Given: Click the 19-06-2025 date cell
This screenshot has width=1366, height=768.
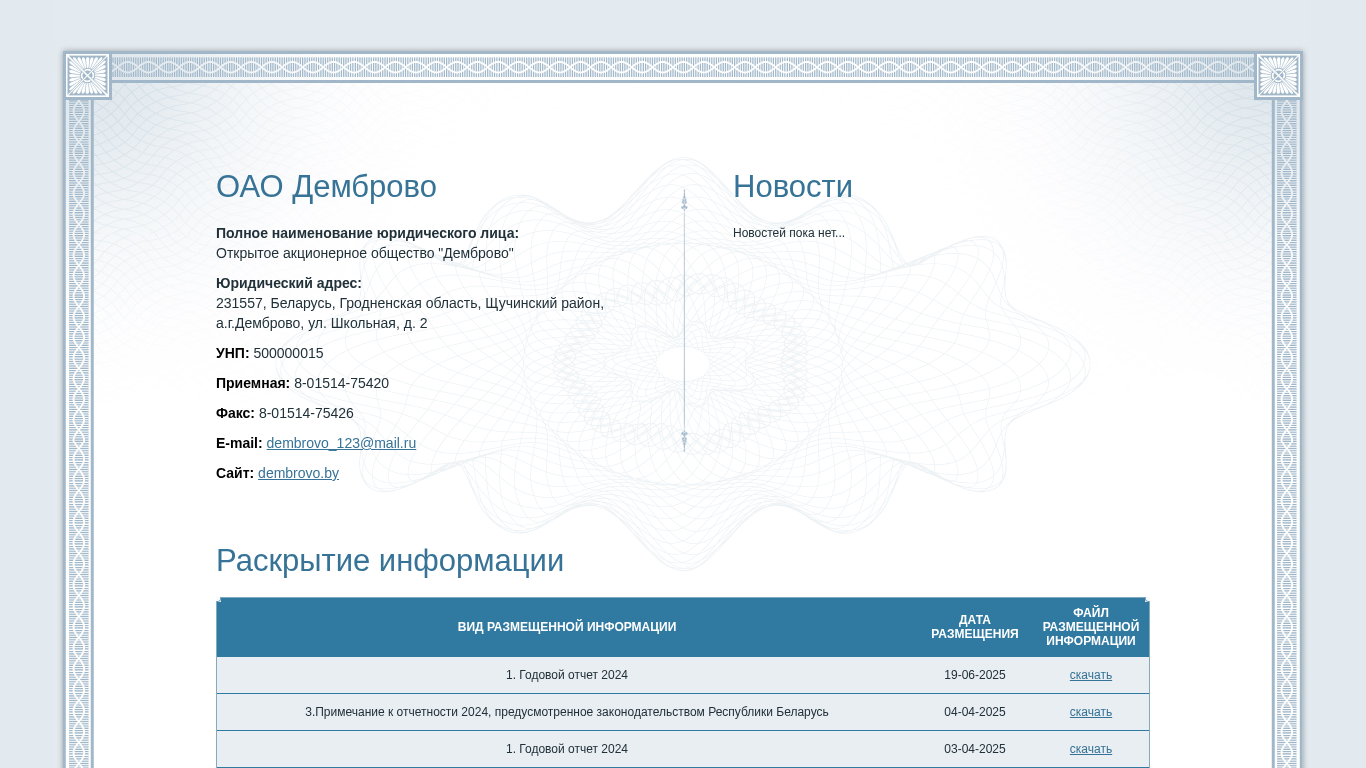Looking at the screenshot, I should [x=974, y=675].
